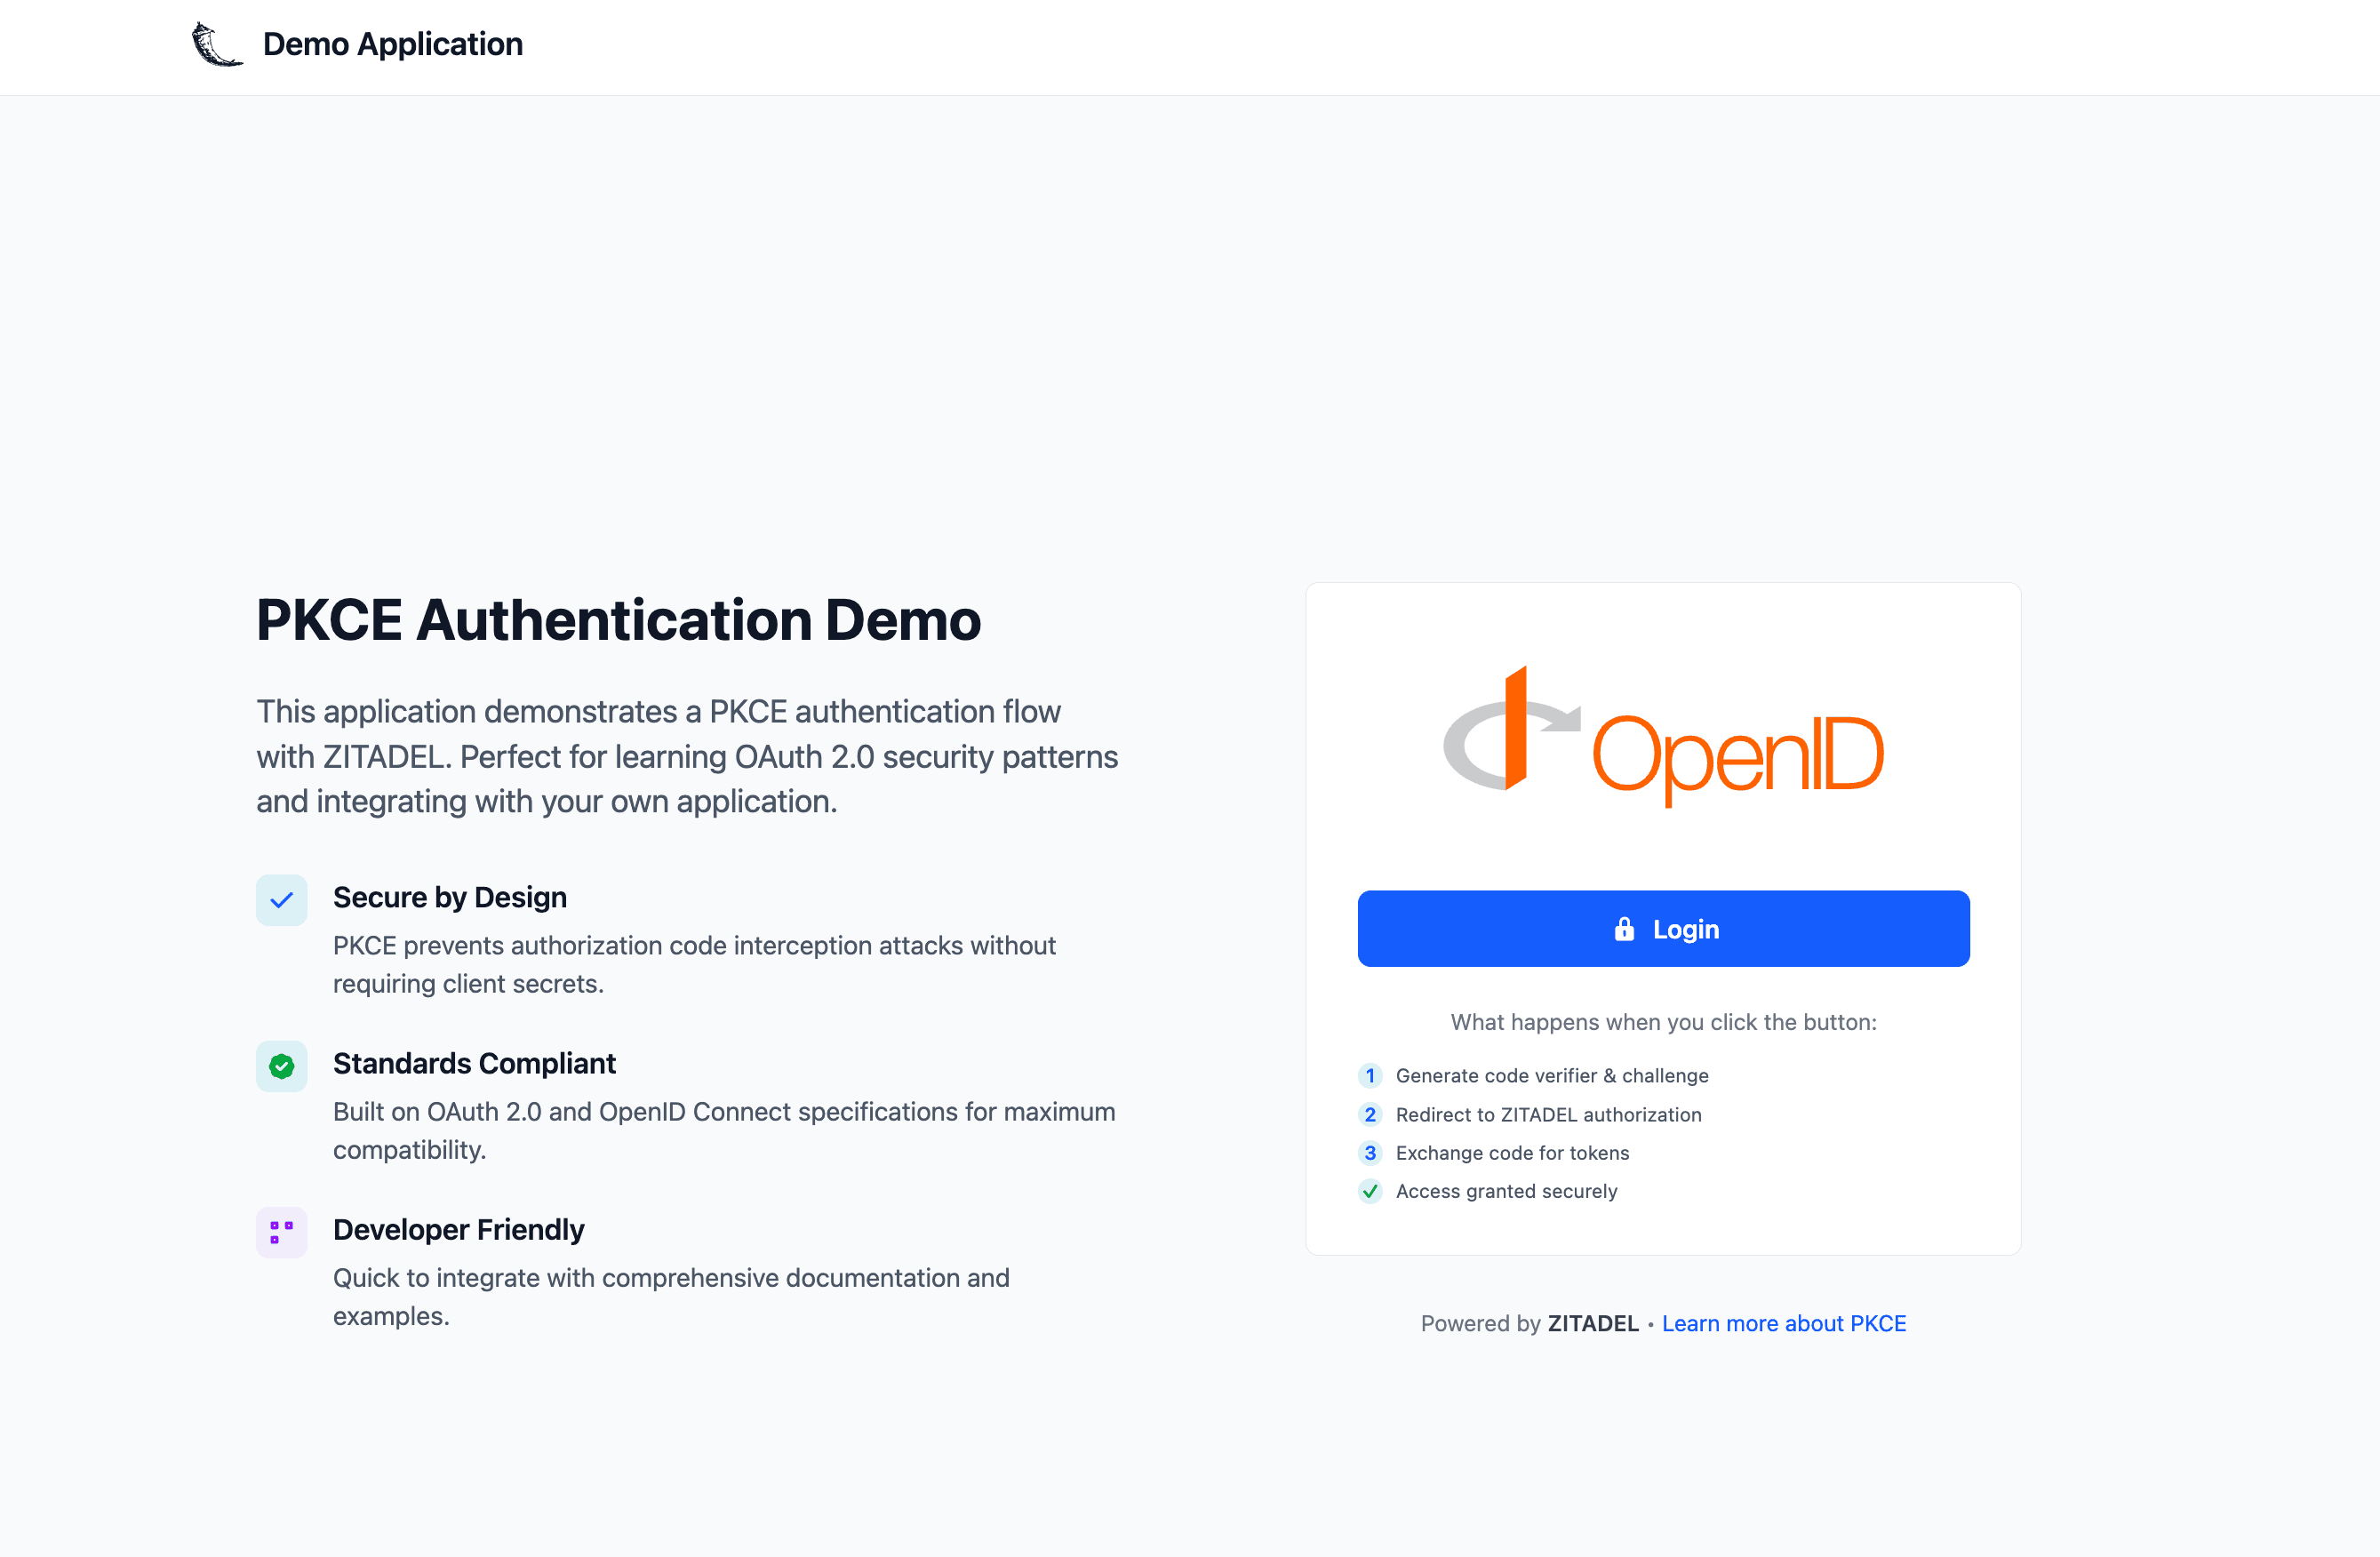This screenshot has height=1557, width=2380.
Task: Open the Learn more about PKCE link
Action: [1783, 1323]
